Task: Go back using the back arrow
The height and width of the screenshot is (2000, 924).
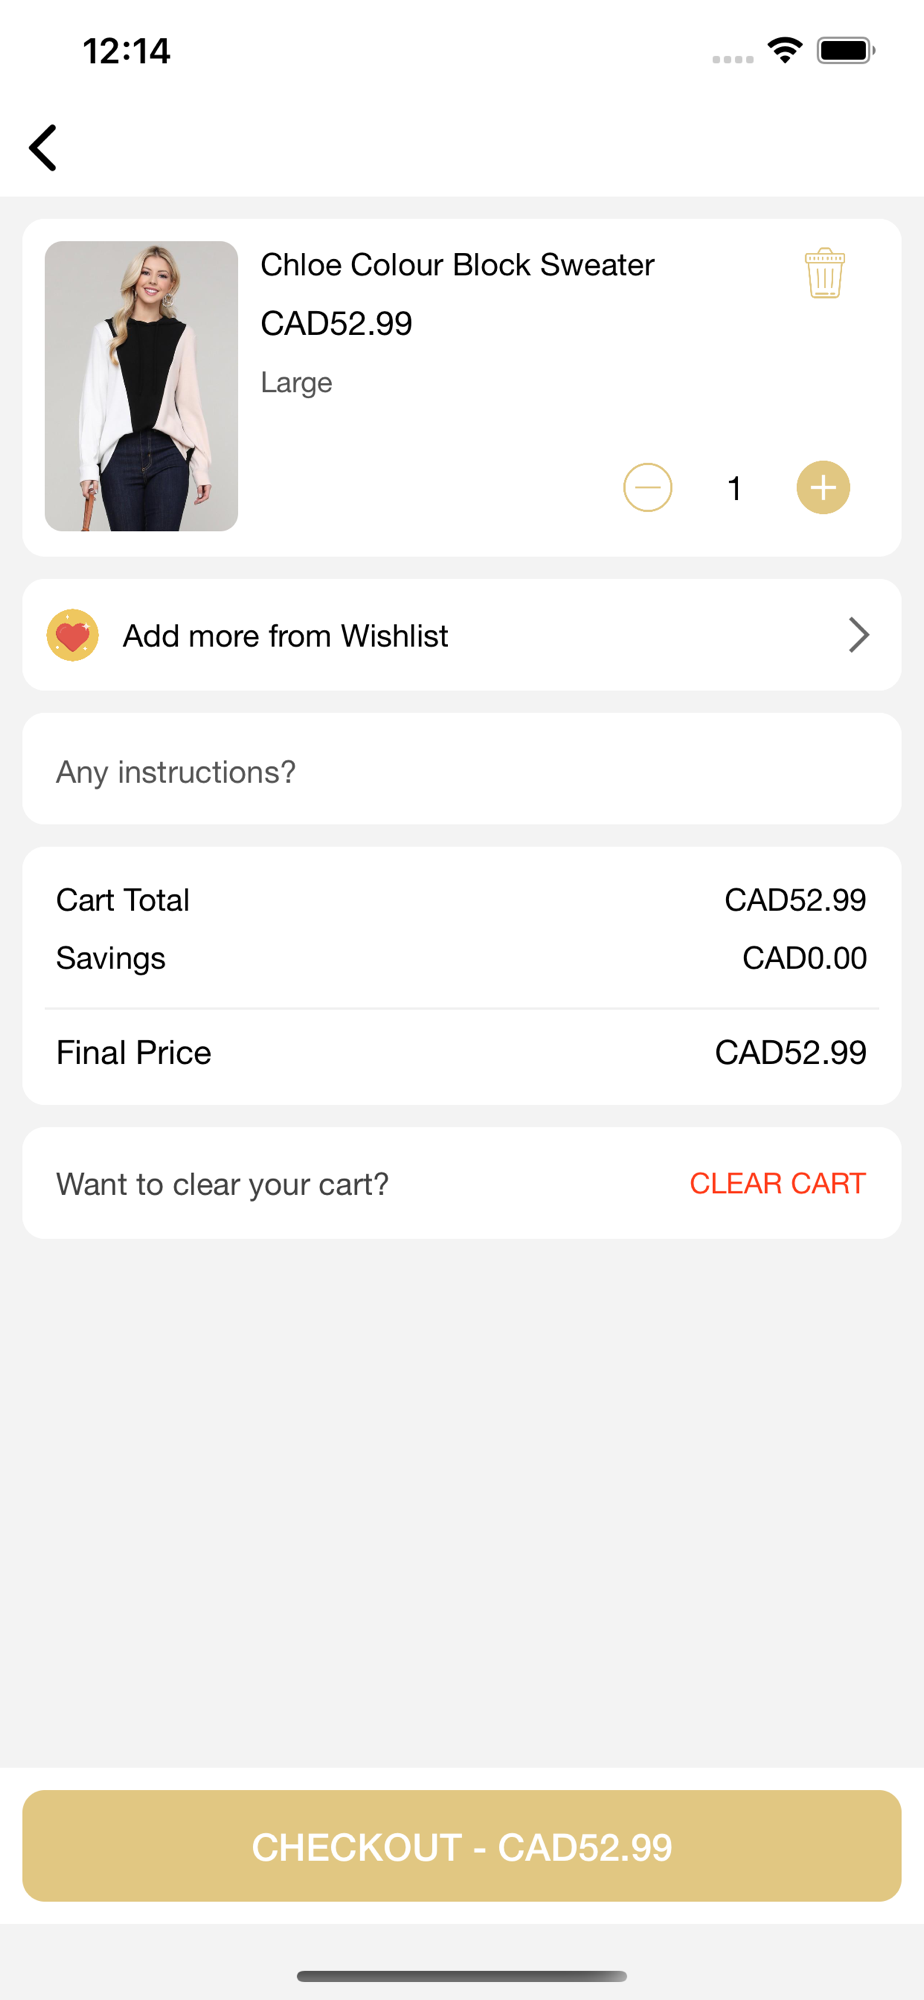Action: 43,148
